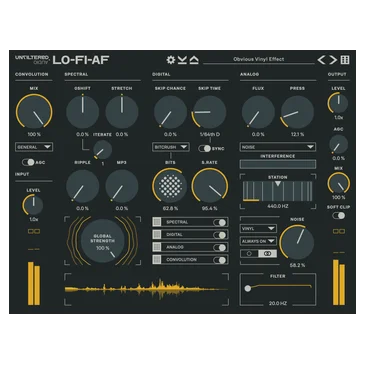The height and width of the screenshot is (365, 365).
Task: Click the Station frequency tuner scale
Action: click(277, 191)
